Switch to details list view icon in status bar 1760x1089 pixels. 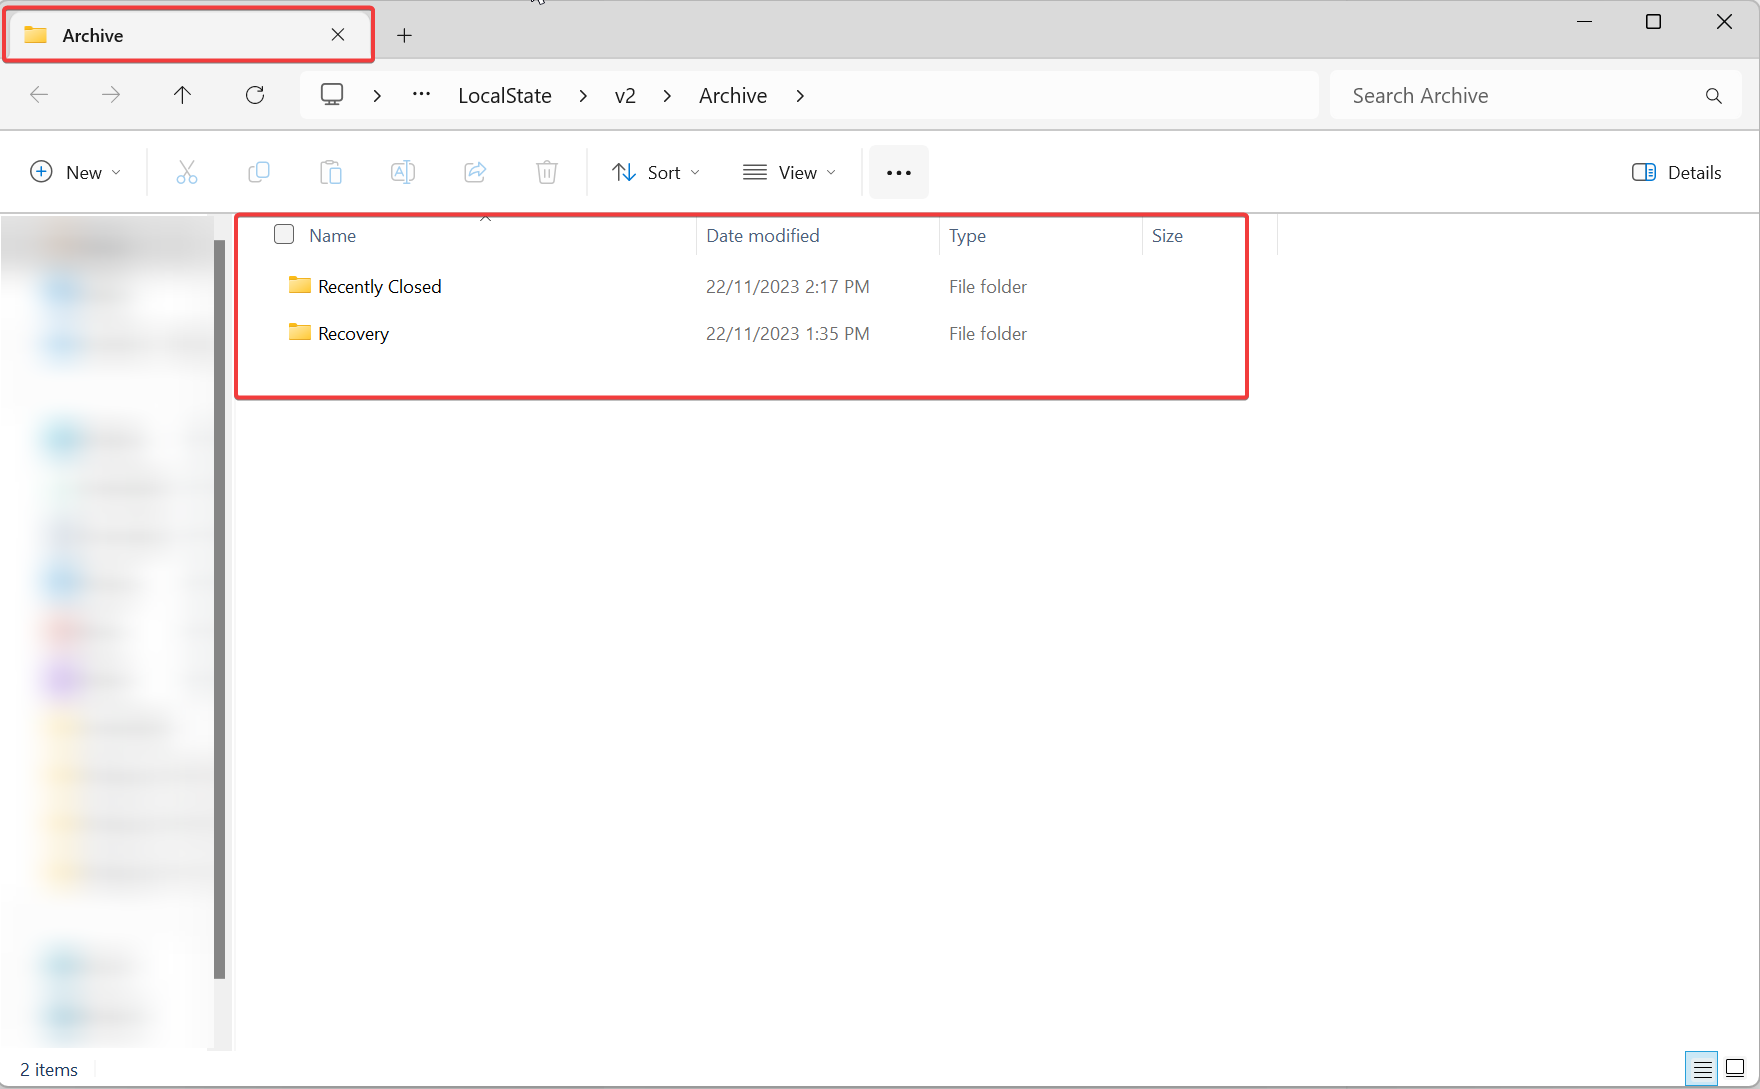click(1702, 1069)
